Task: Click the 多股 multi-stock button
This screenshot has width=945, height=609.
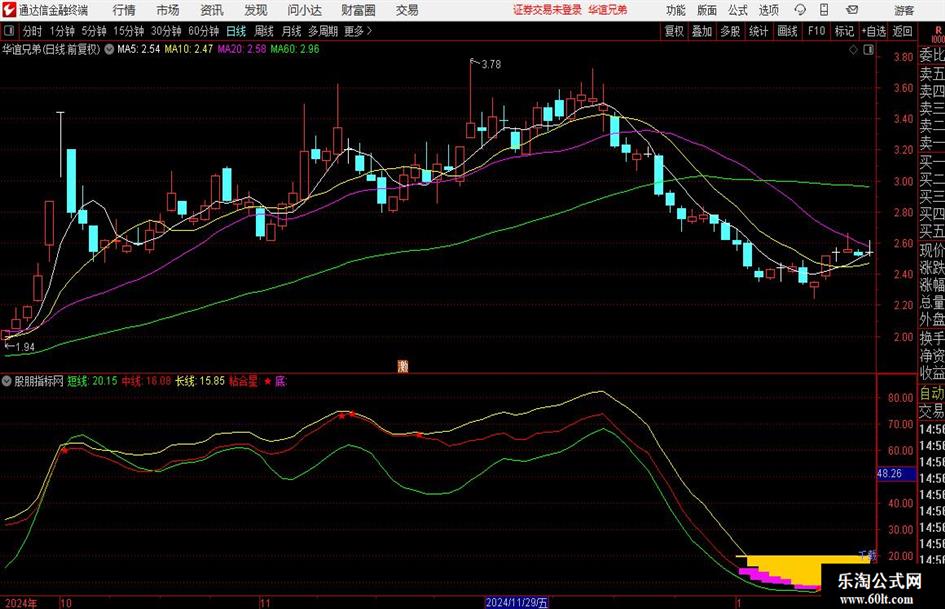Action: tap(730, 31)
